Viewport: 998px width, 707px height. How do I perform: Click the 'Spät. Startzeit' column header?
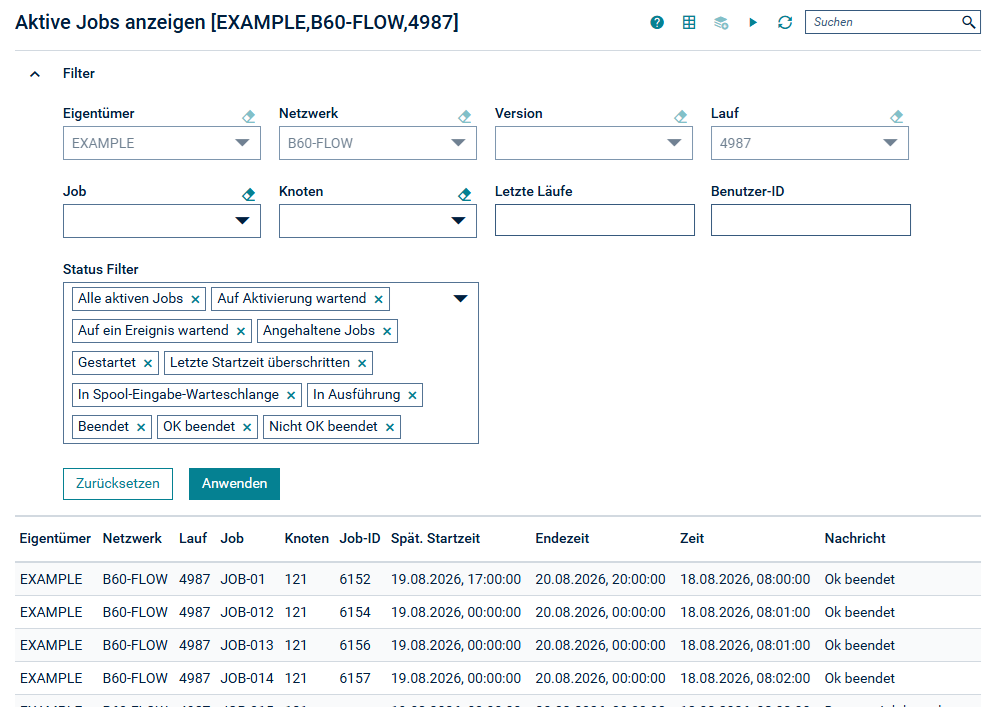coord(435,538)
